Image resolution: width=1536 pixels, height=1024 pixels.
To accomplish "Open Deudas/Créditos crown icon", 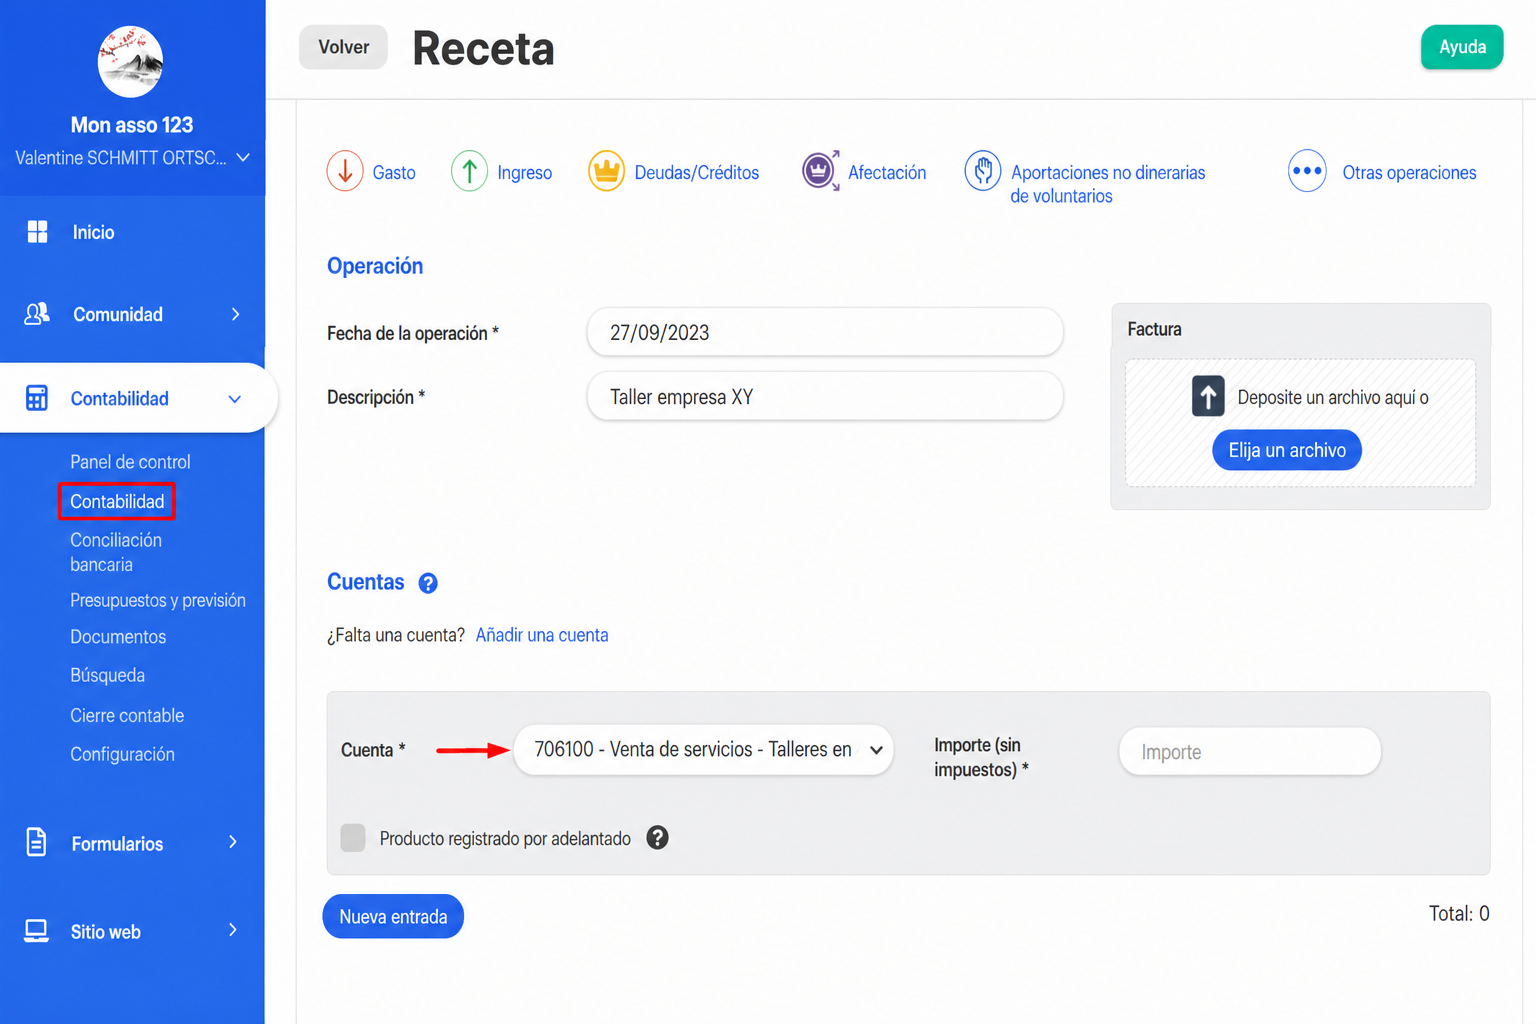I will point(606,171).
